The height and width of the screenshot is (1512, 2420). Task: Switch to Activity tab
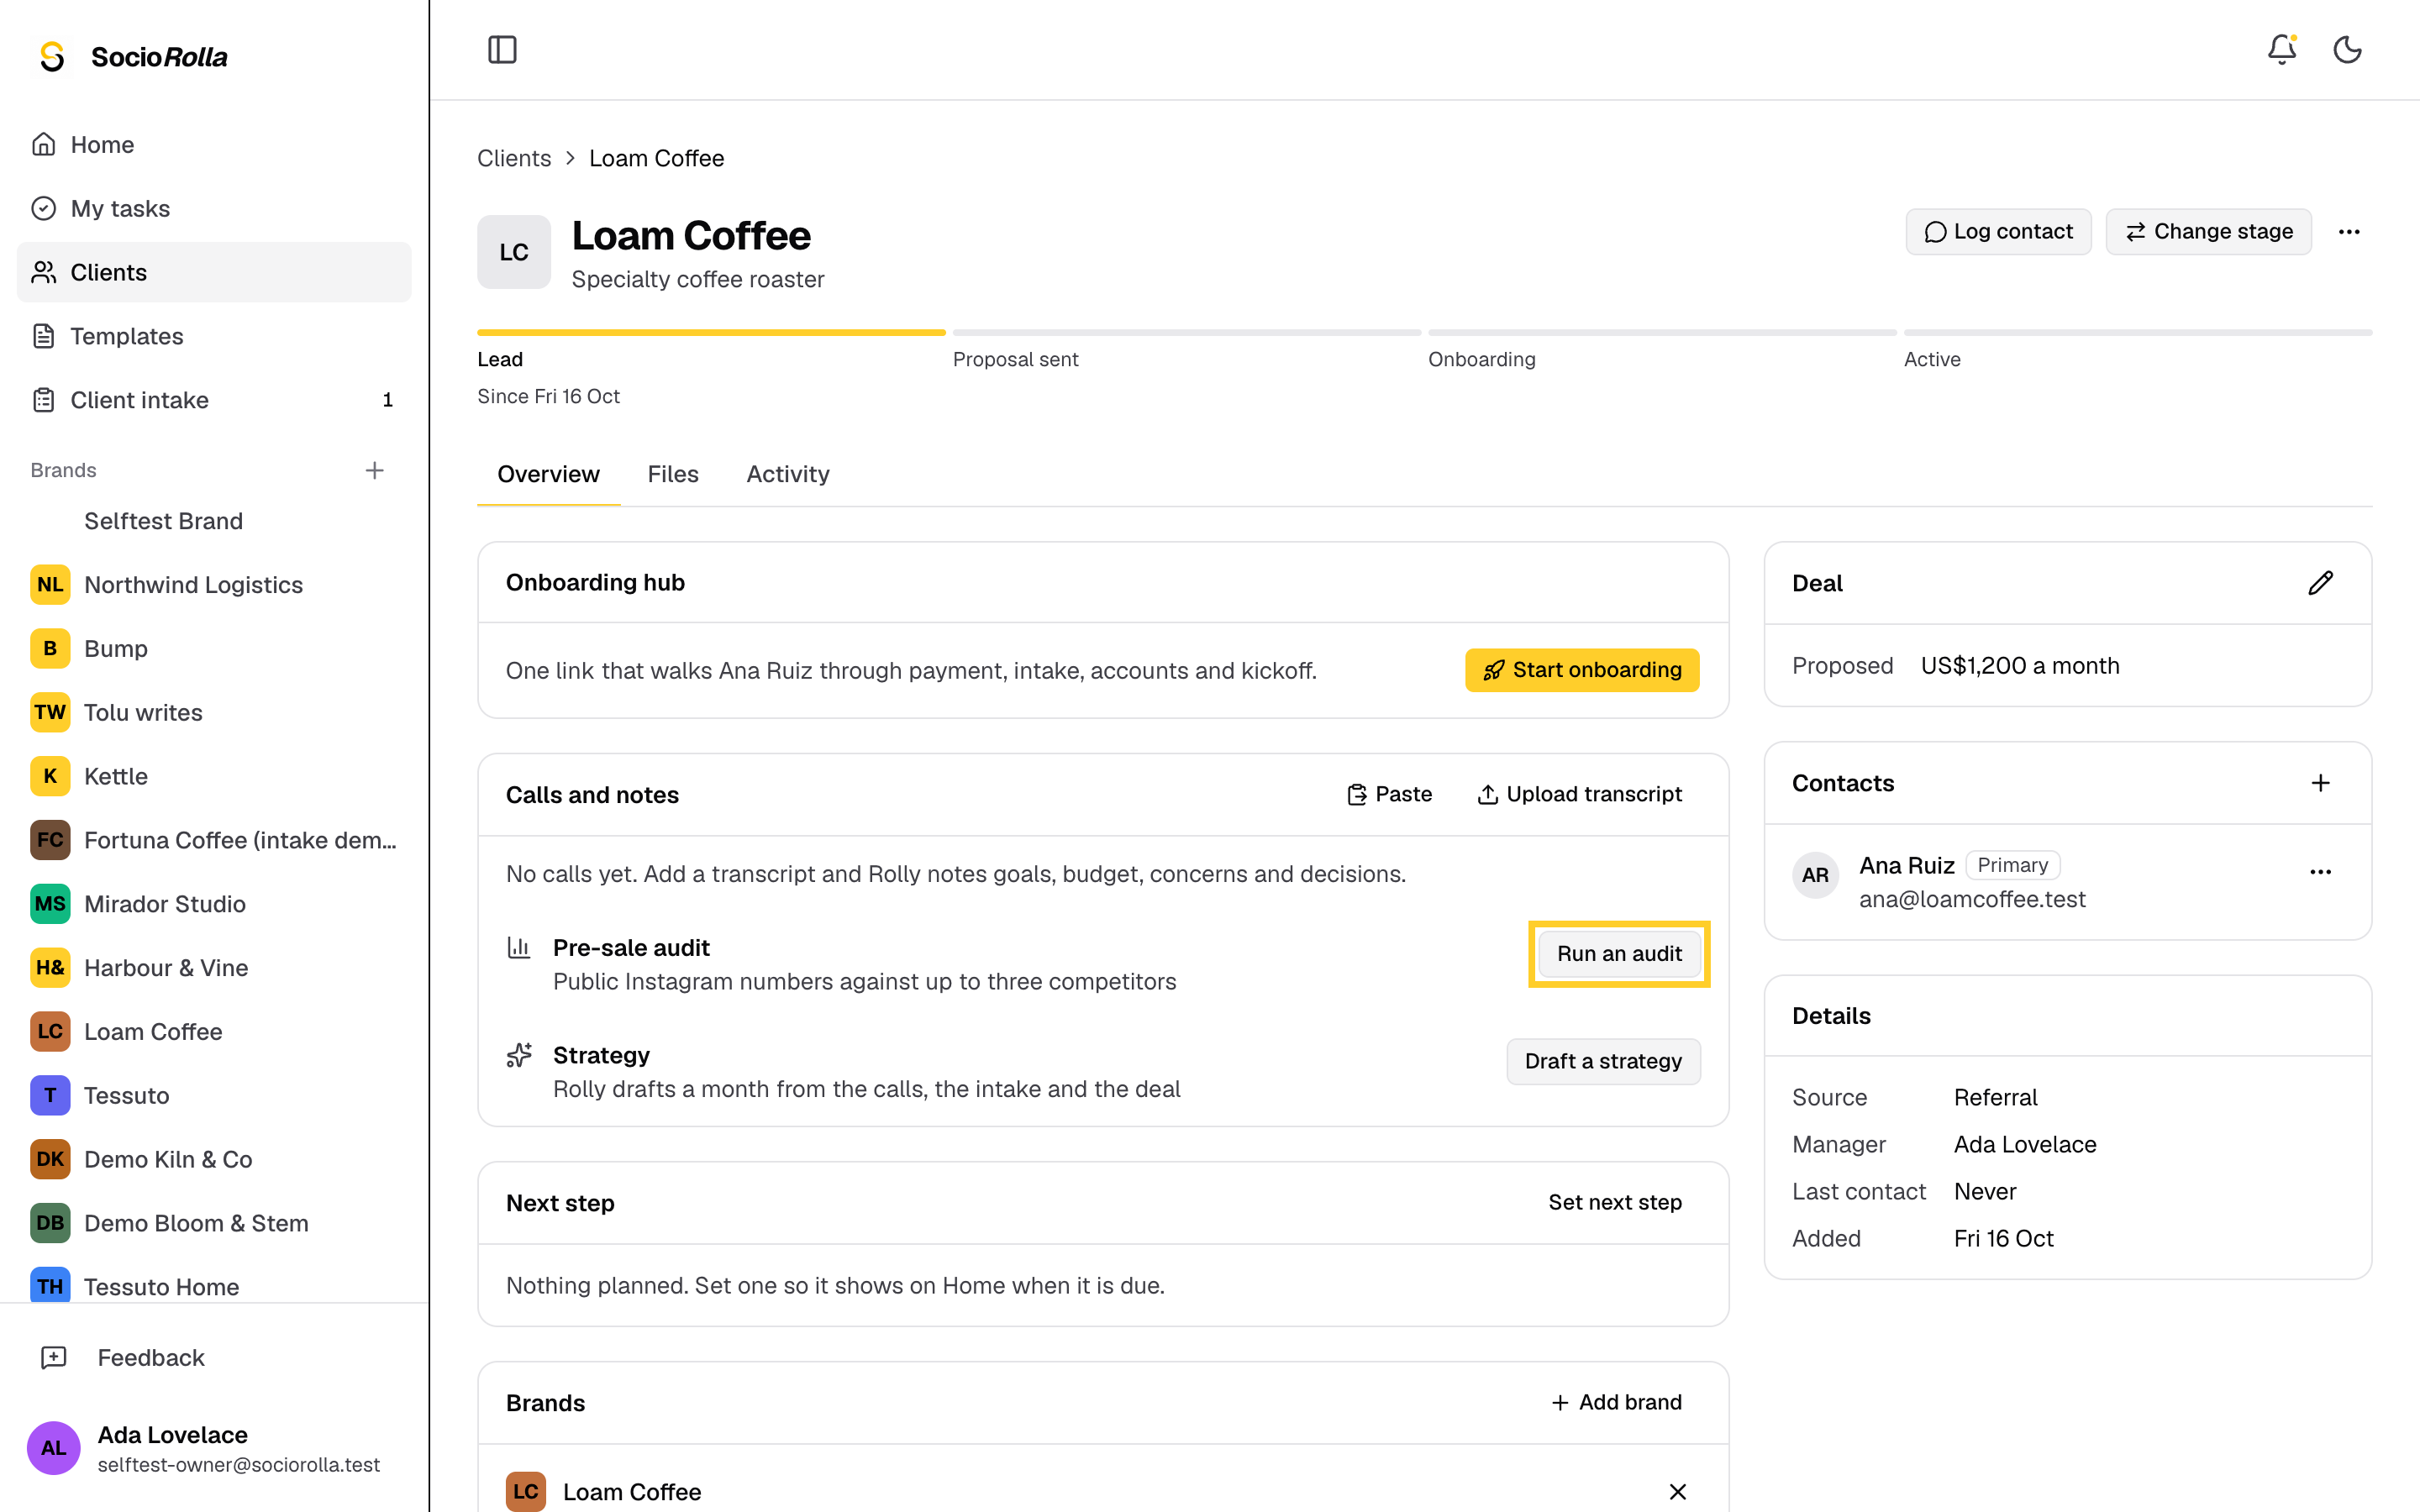click(788, 474)
